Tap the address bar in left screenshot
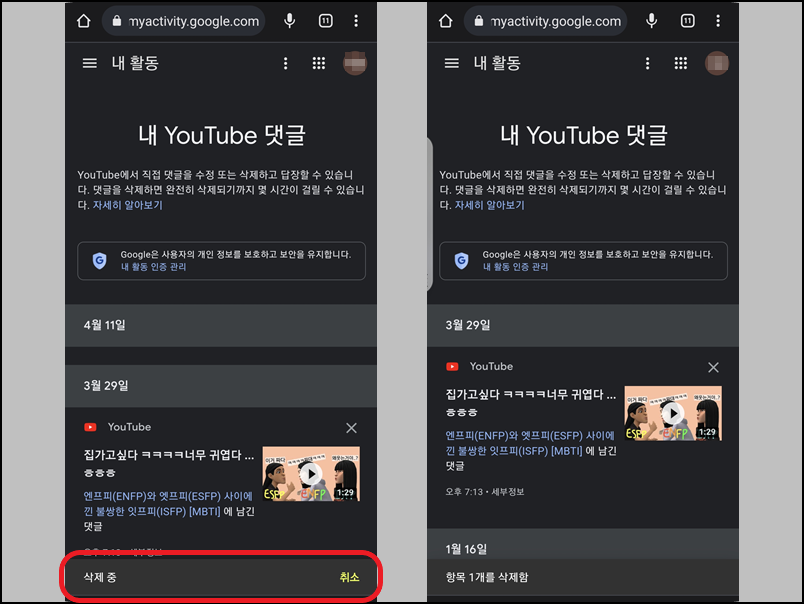This screenshot has height=604, width=804. coord(184,21)
